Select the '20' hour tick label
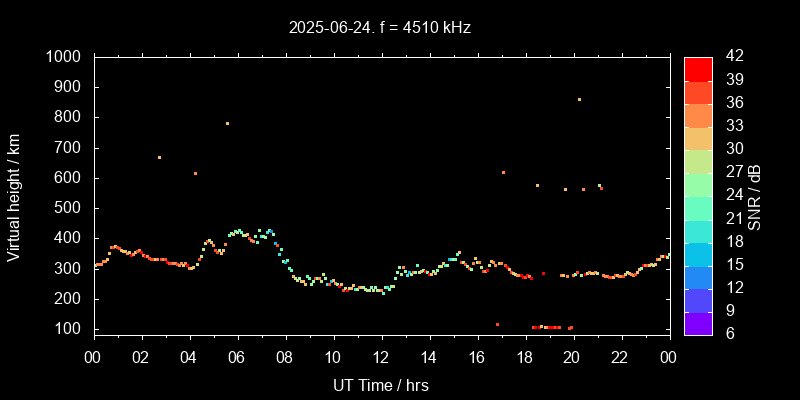 coord(572,357)
